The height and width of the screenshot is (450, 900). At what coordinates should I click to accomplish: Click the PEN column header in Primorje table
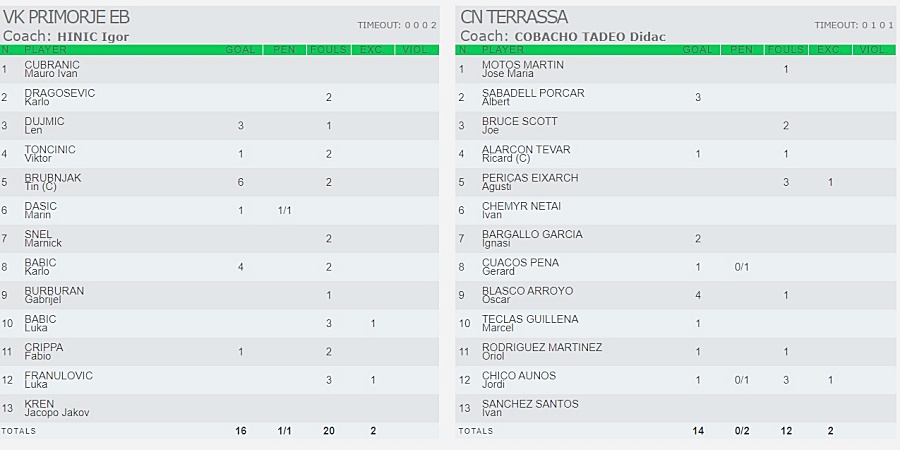(x=284, y=50)
